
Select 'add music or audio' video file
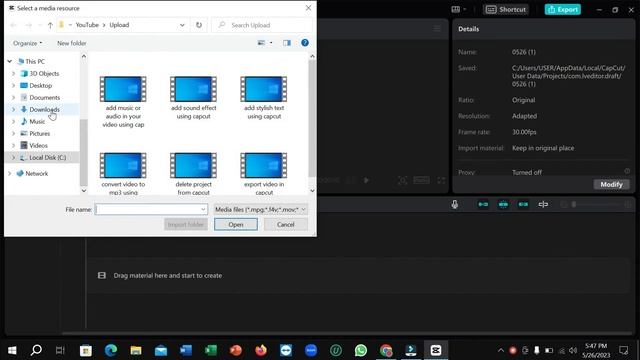click(x=123, y=102)
